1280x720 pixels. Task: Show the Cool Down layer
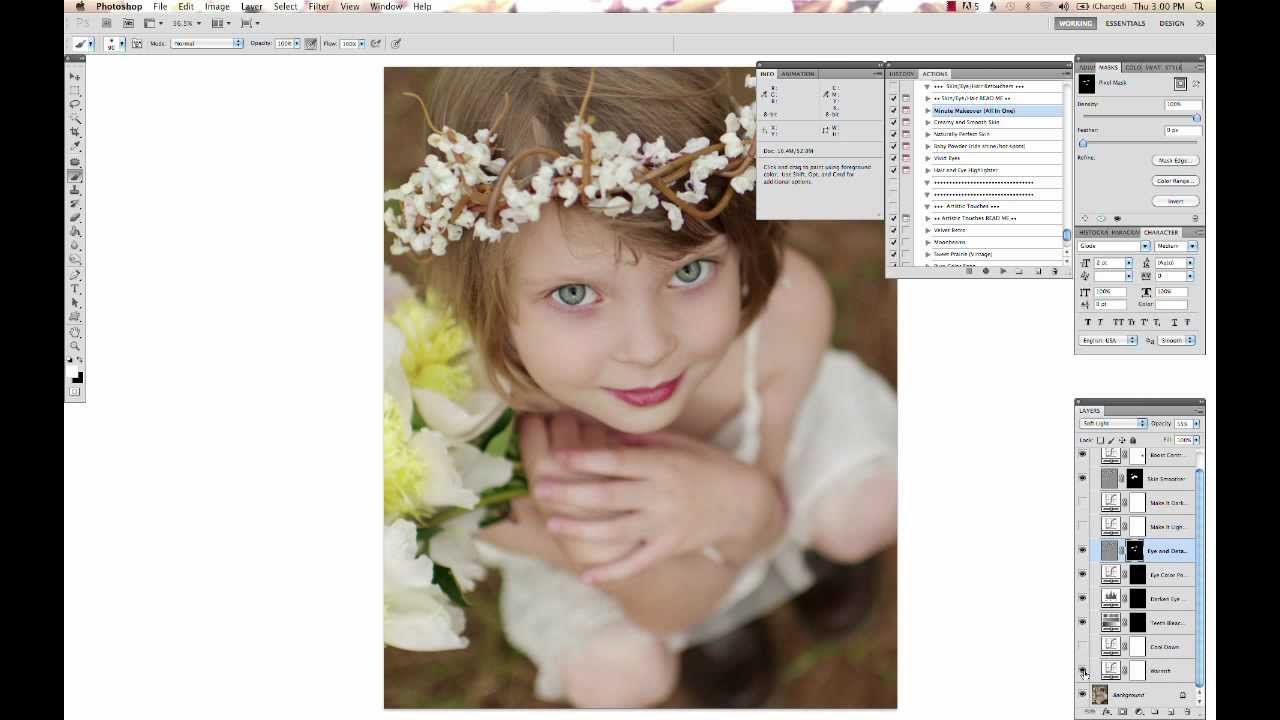[x=1082, y=647]
